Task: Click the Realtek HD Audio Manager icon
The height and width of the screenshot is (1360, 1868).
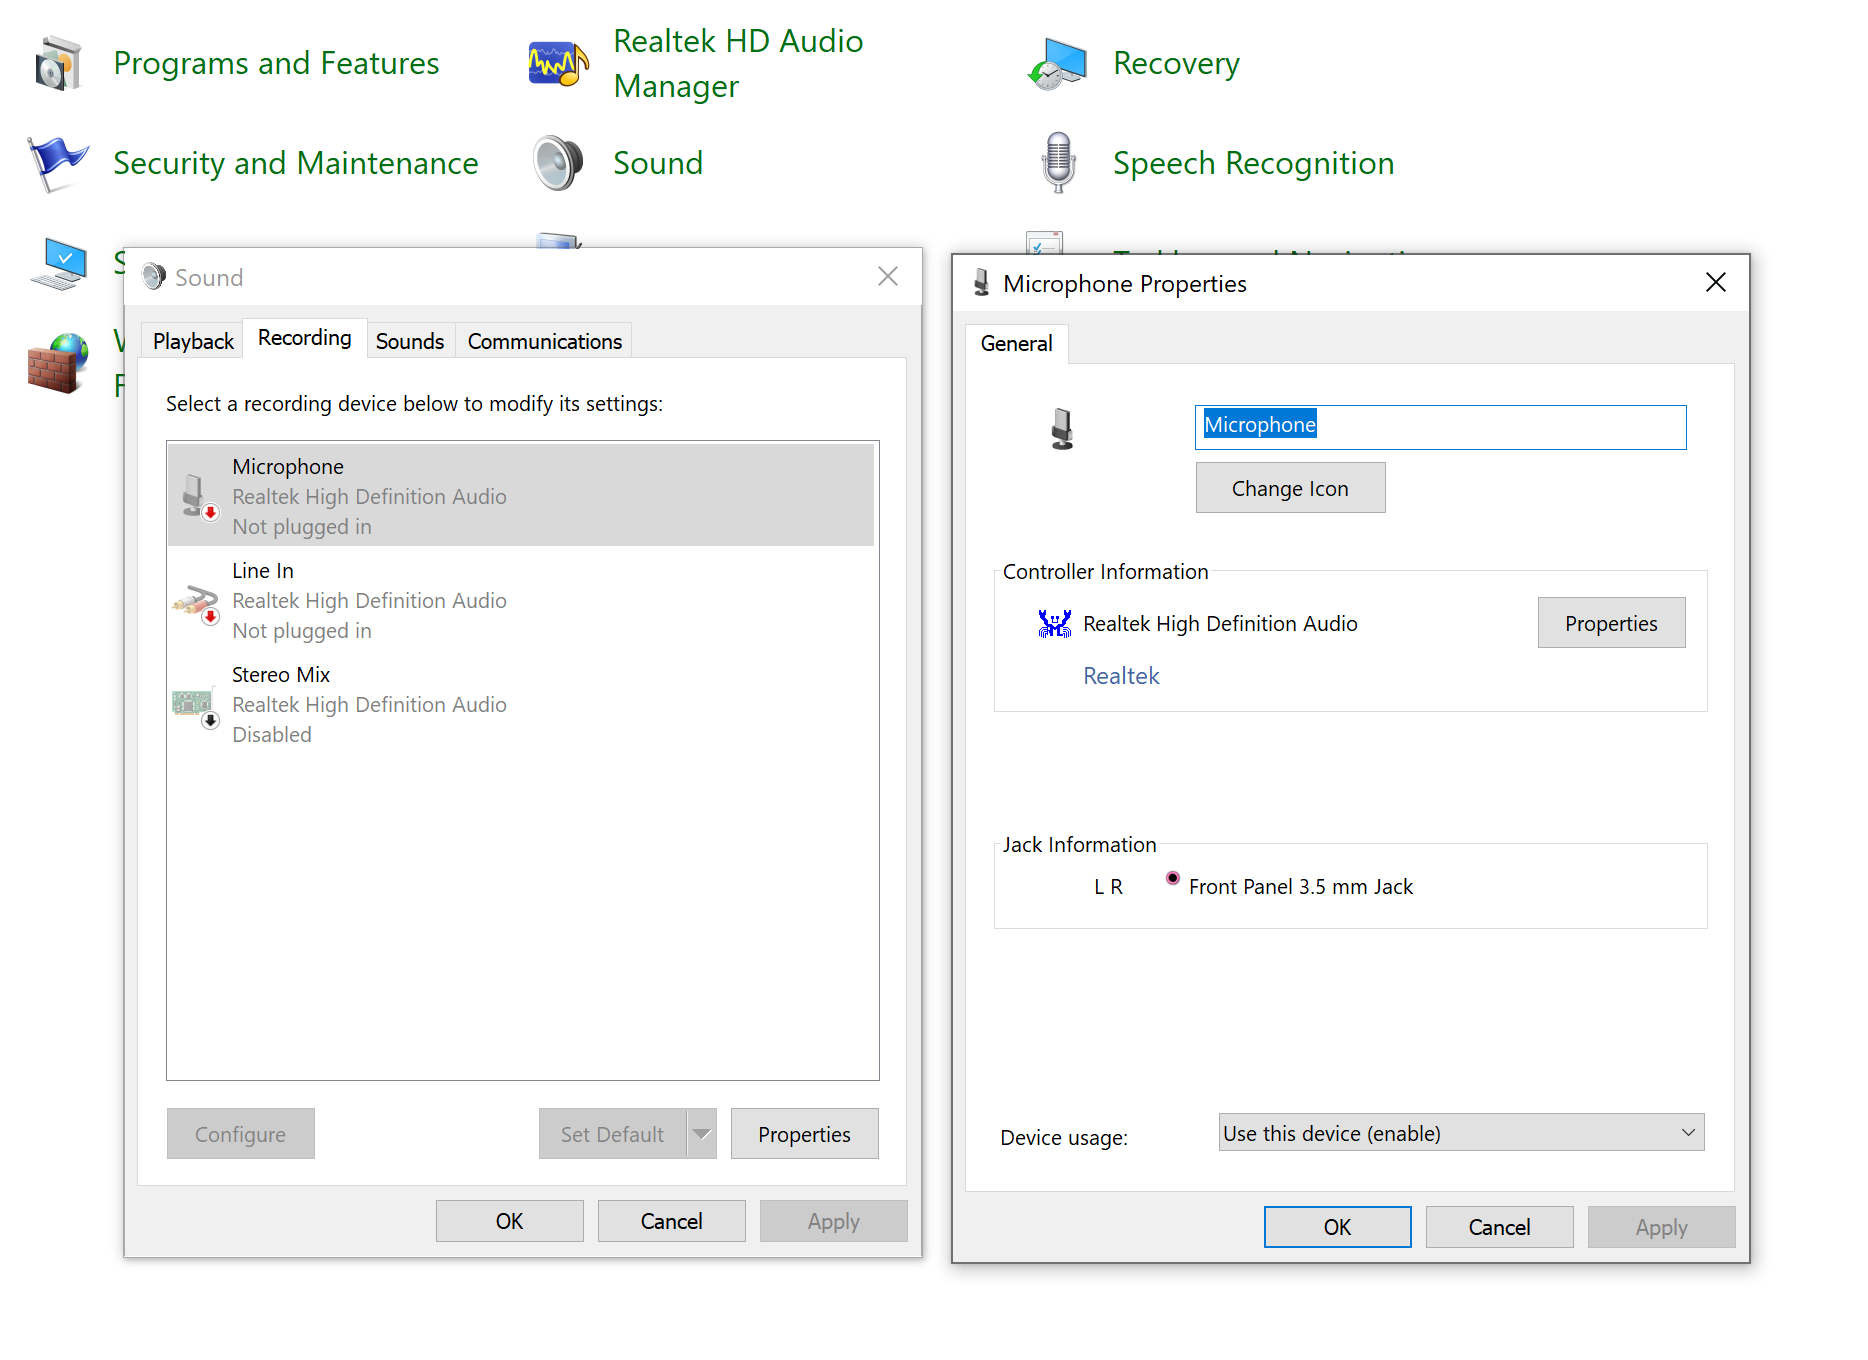Action: 558,64
